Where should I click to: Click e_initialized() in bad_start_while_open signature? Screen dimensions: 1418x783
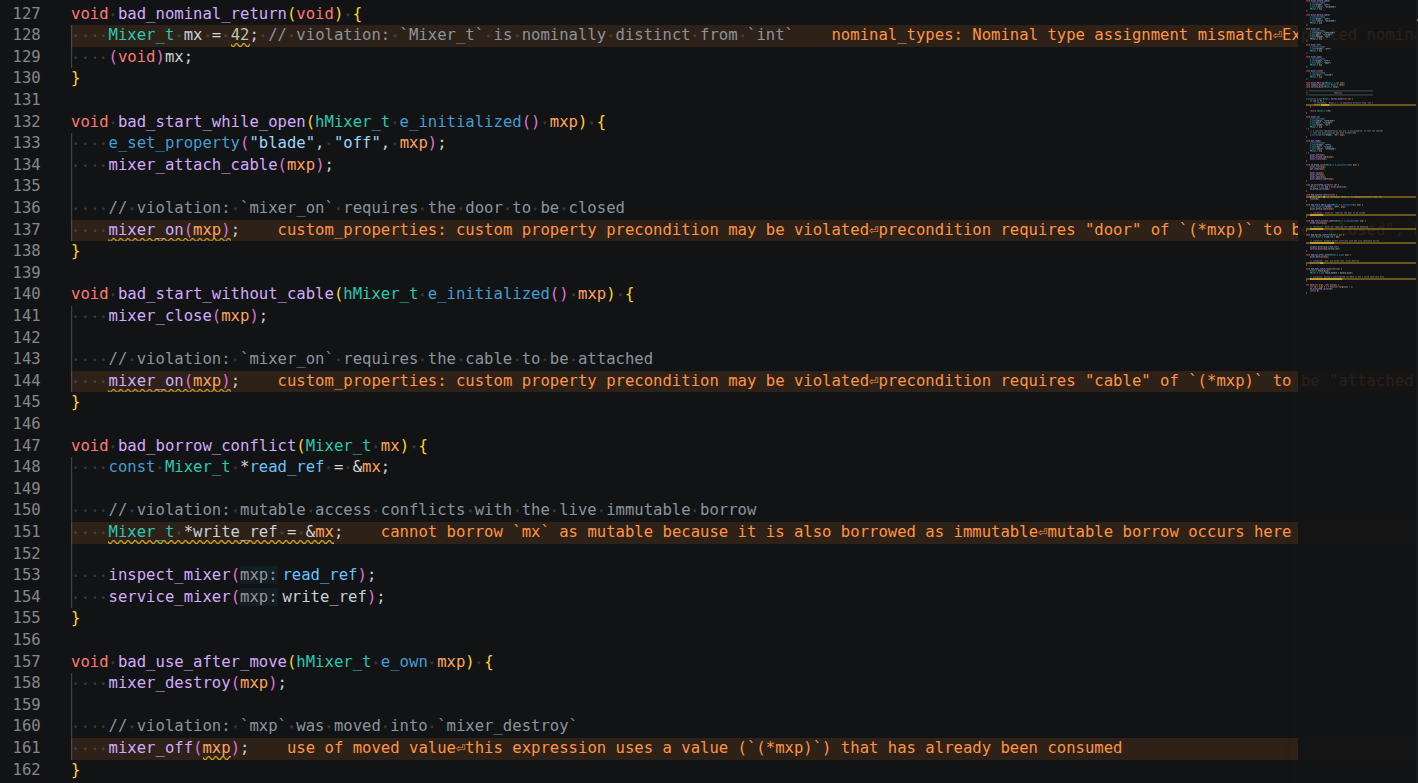(x=470, y=122)
